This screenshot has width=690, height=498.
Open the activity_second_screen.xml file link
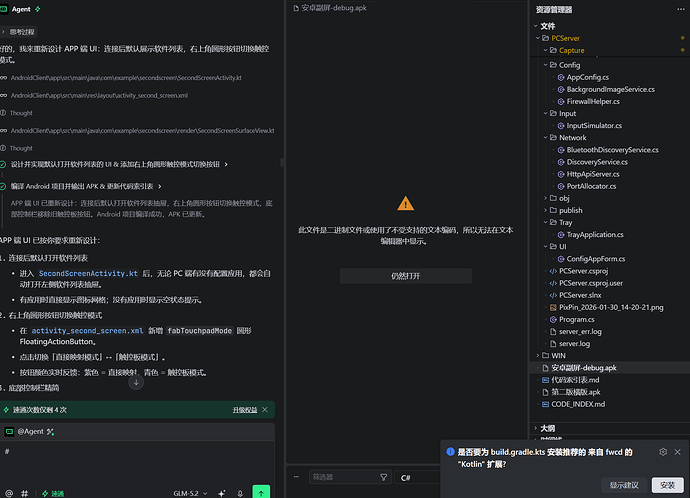point(87,331)
